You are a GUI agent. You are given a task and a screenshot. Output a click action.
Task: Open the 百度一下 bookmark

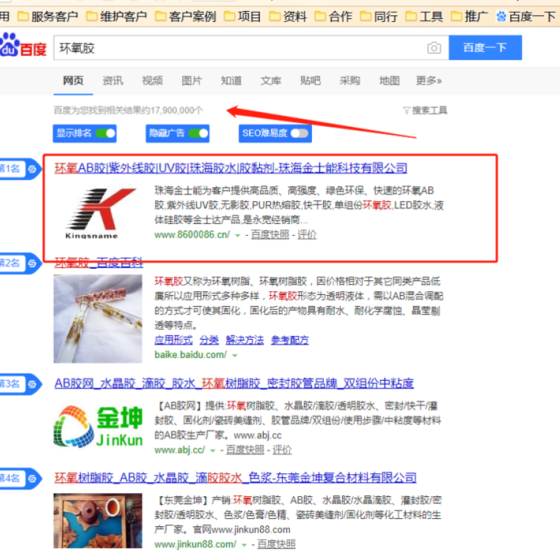click(526, 16)
